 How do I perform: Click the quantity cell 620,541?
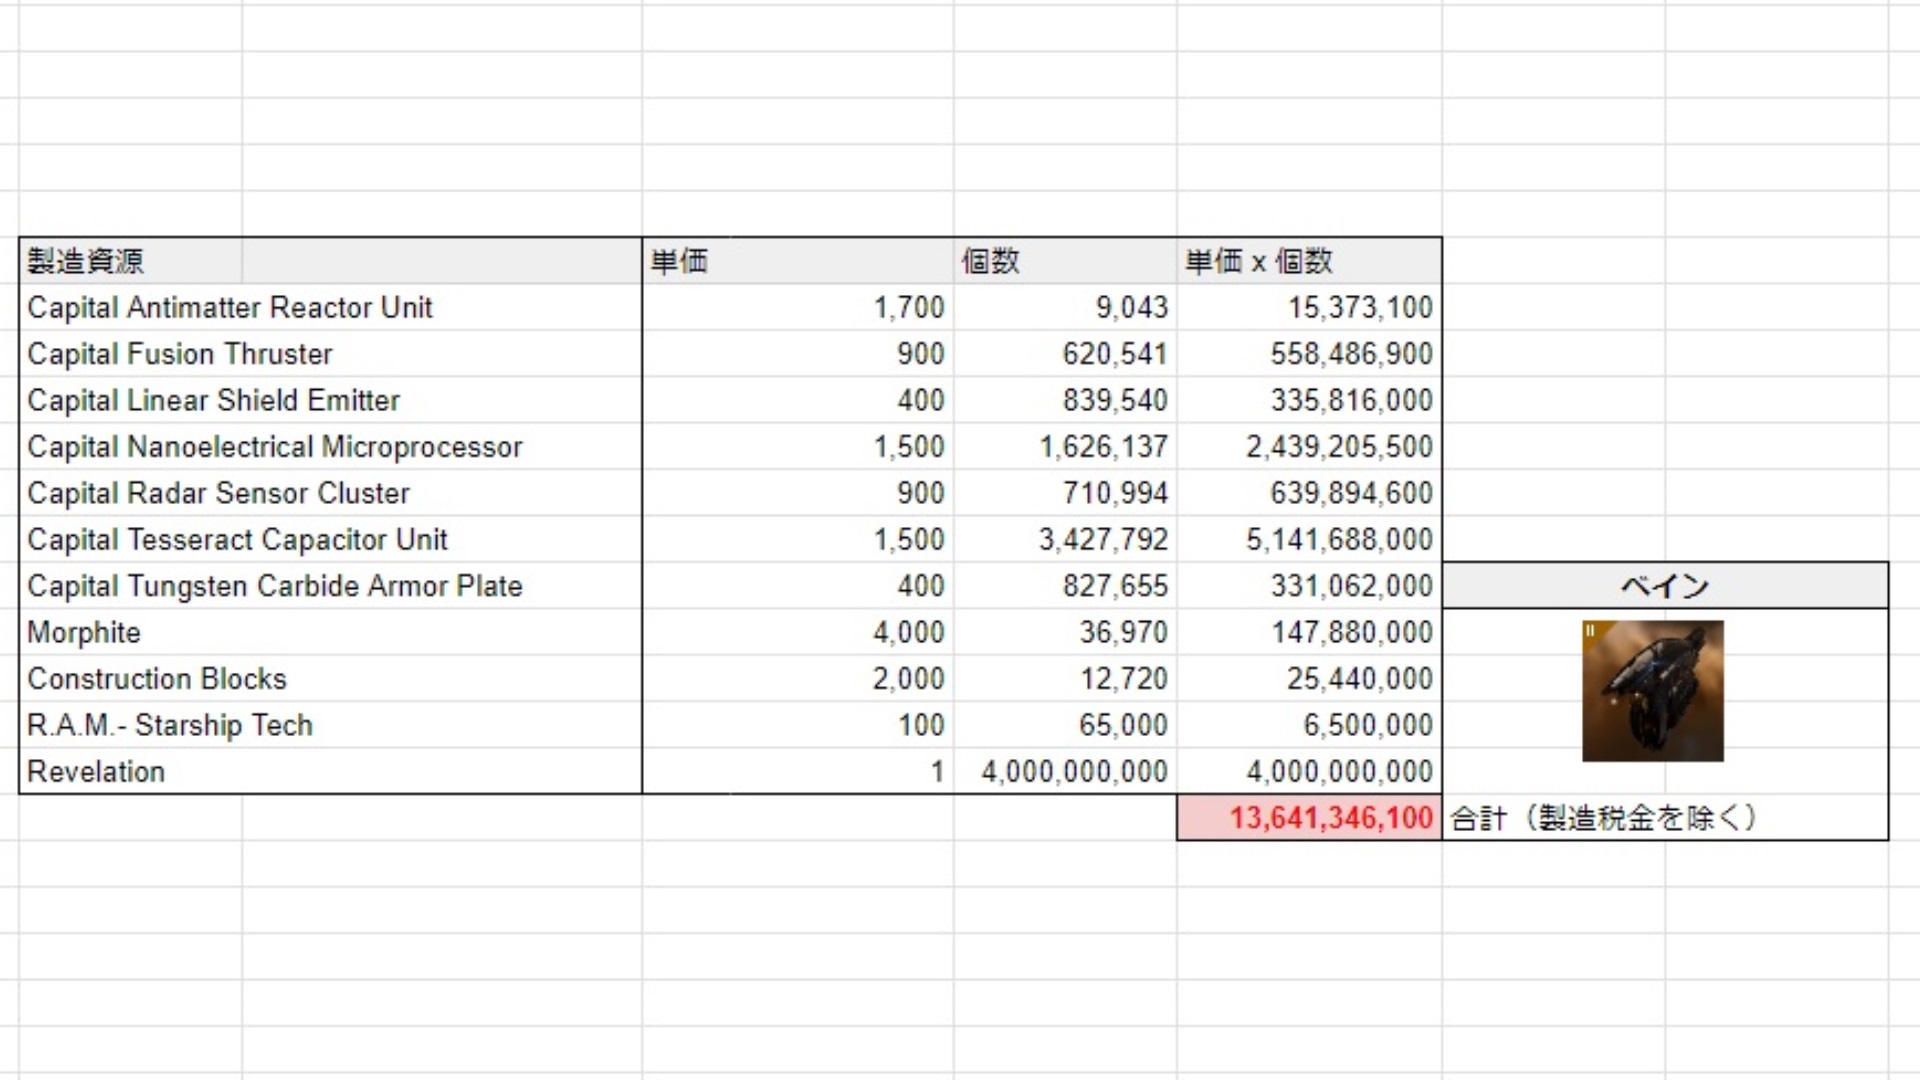click(x=1065, y=354)
